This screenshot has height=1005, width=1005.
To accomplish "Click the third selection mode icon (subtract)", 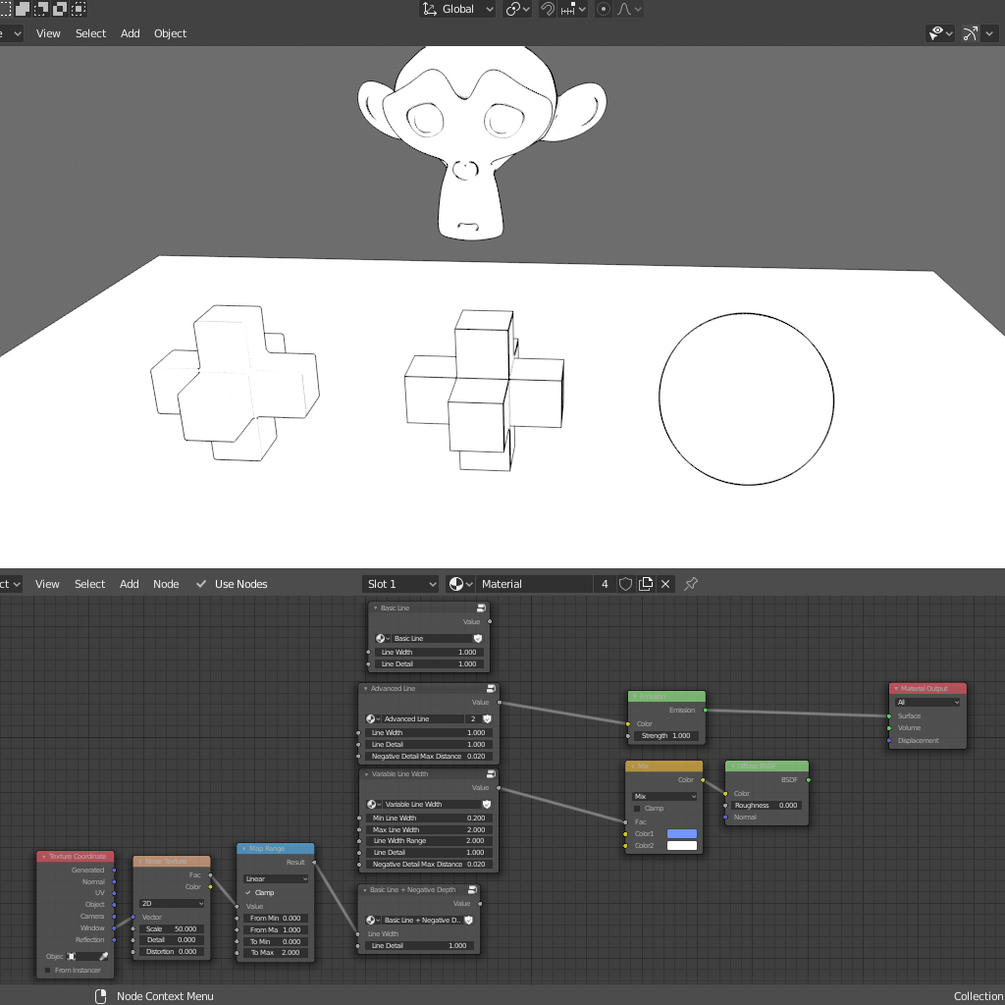I will [x=41, y=8].
